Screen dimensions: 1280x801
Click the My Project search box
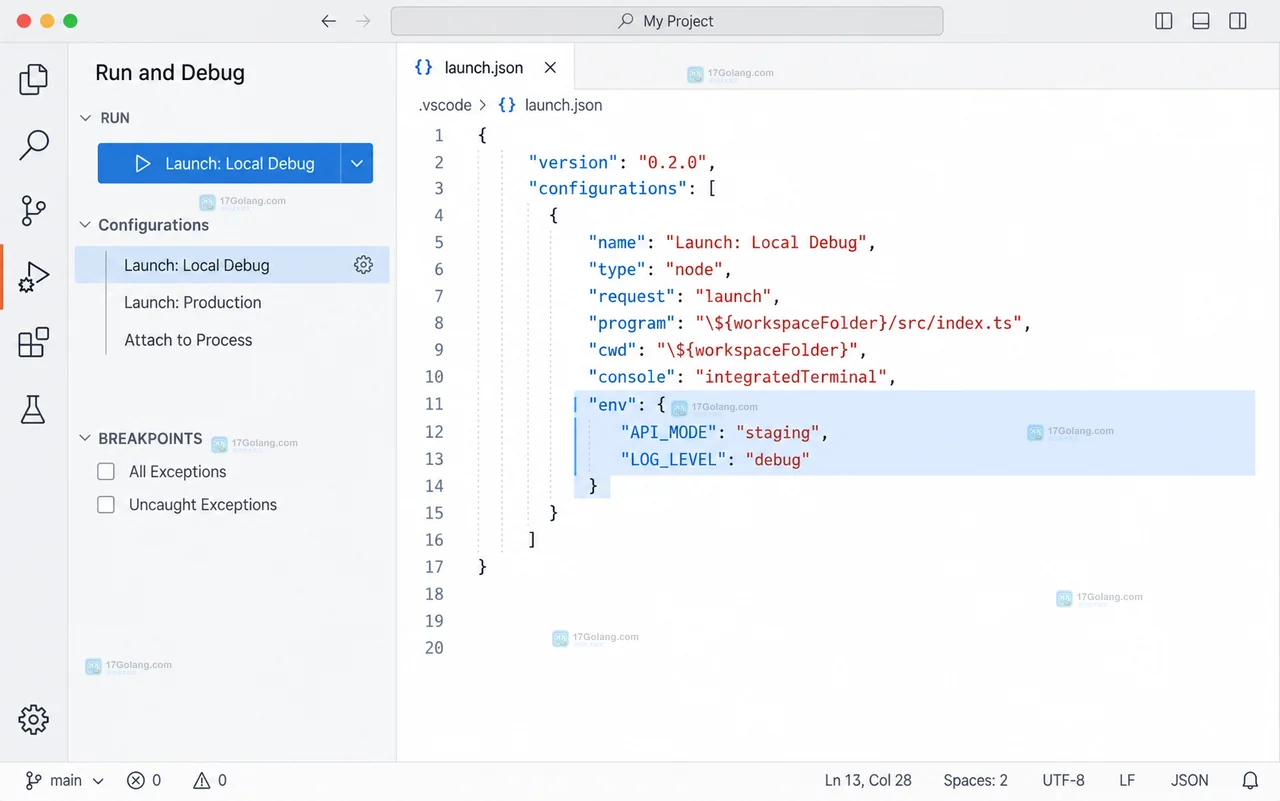pyautogui.click(x=667, y=21)
